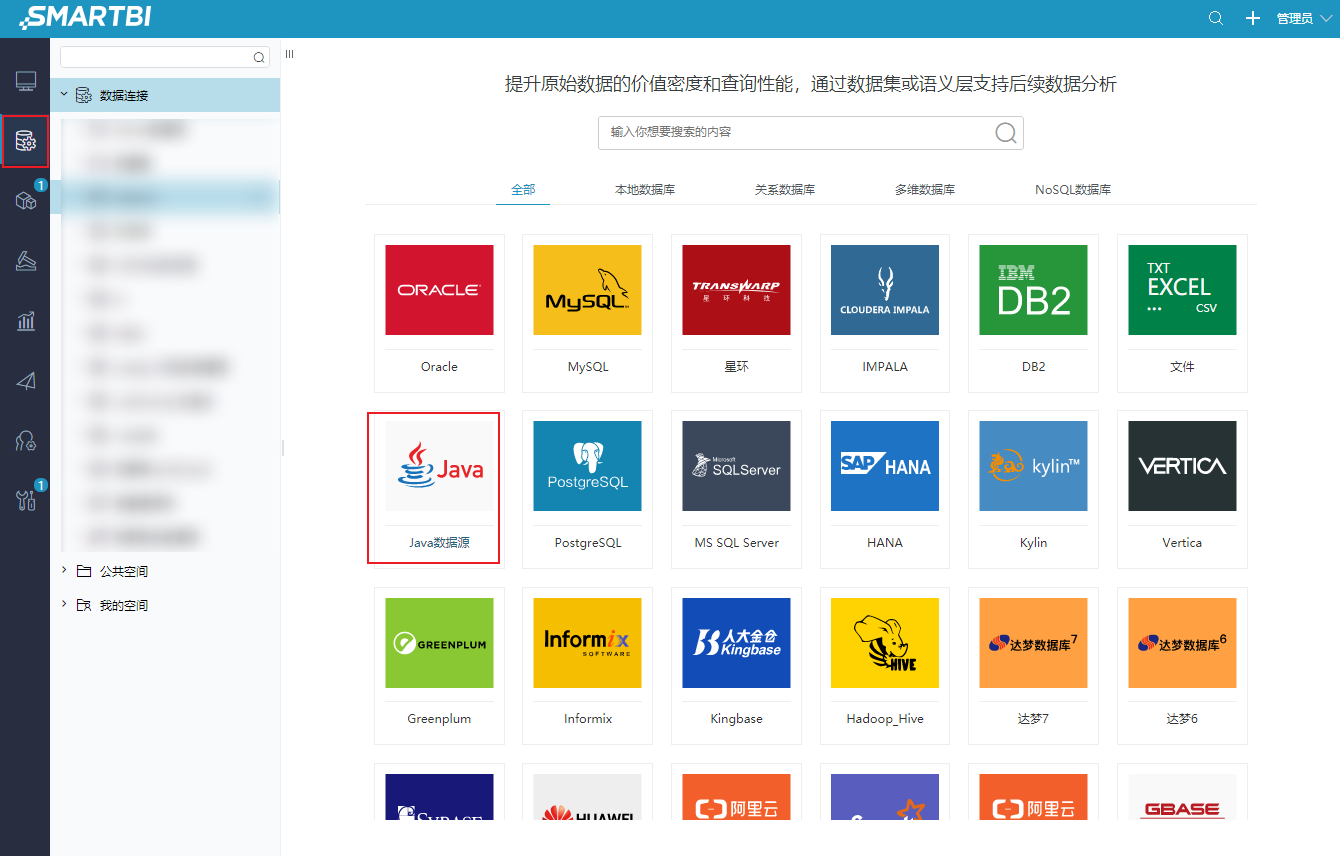Open the 管理员 user dropdown
Image resolution: width=1340 pixels, height=856 pixels.
coord(1302,19)
